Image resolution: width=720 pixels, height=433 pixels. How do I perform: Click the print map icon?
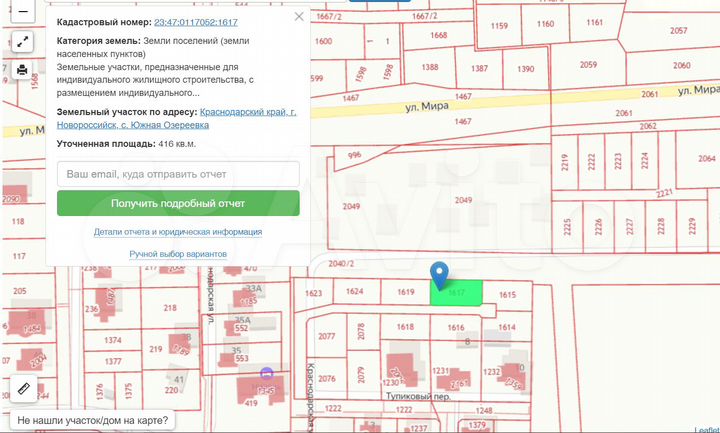click(x=22, y=70)
